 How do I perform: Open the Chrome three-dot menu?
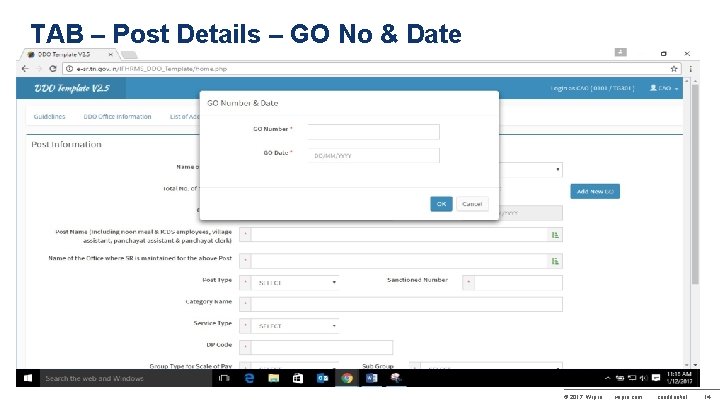click(690, 69)
